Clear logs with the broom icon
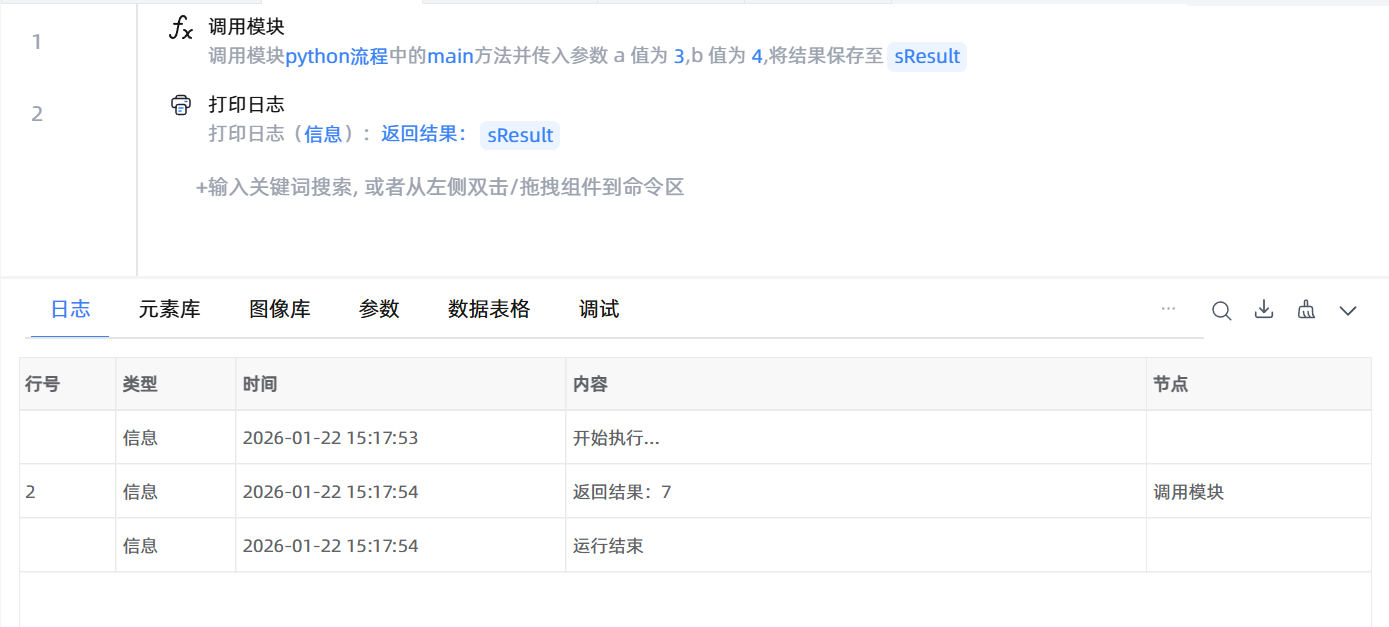Screen dimensions: 1389x627 (x=1306, y=310)
